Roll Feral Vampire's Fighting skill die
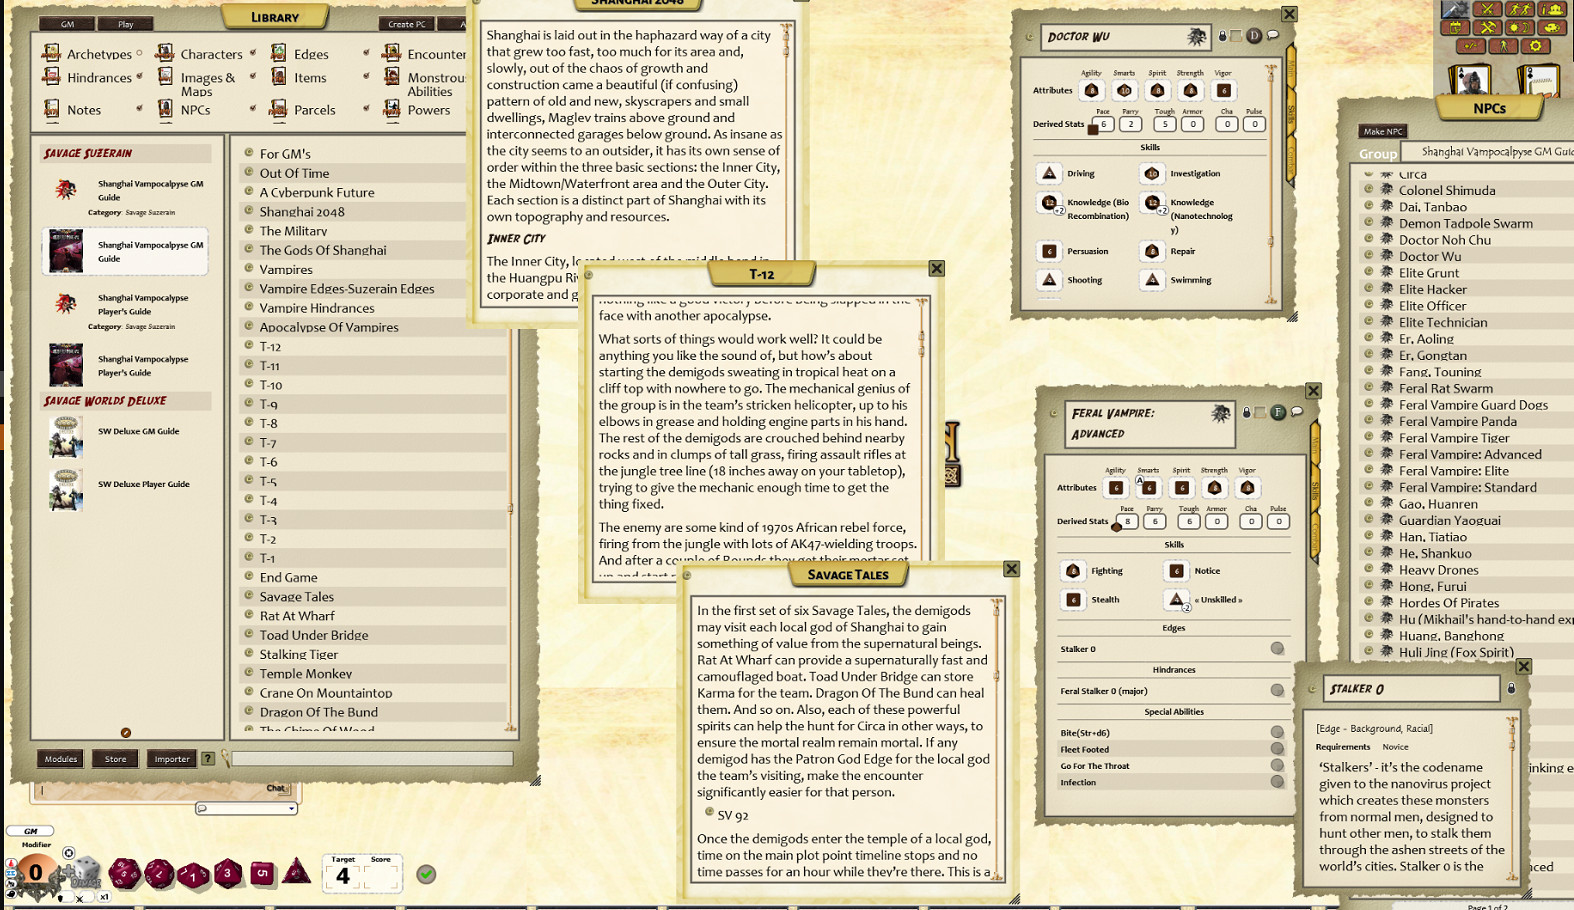This screenshot has width=1574, height=910. click(x=1073, y=571)
